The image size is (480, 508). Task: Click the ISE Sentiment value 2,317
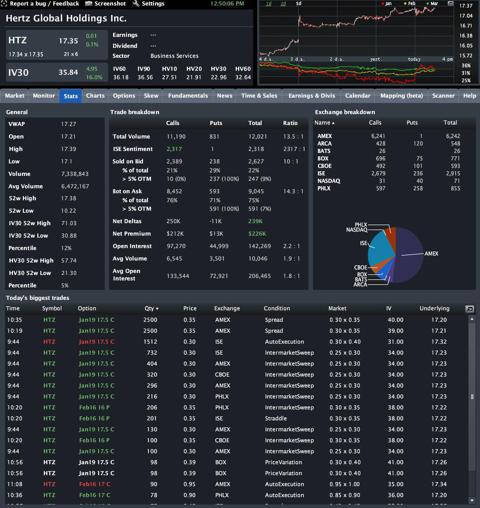click(174, 149)
